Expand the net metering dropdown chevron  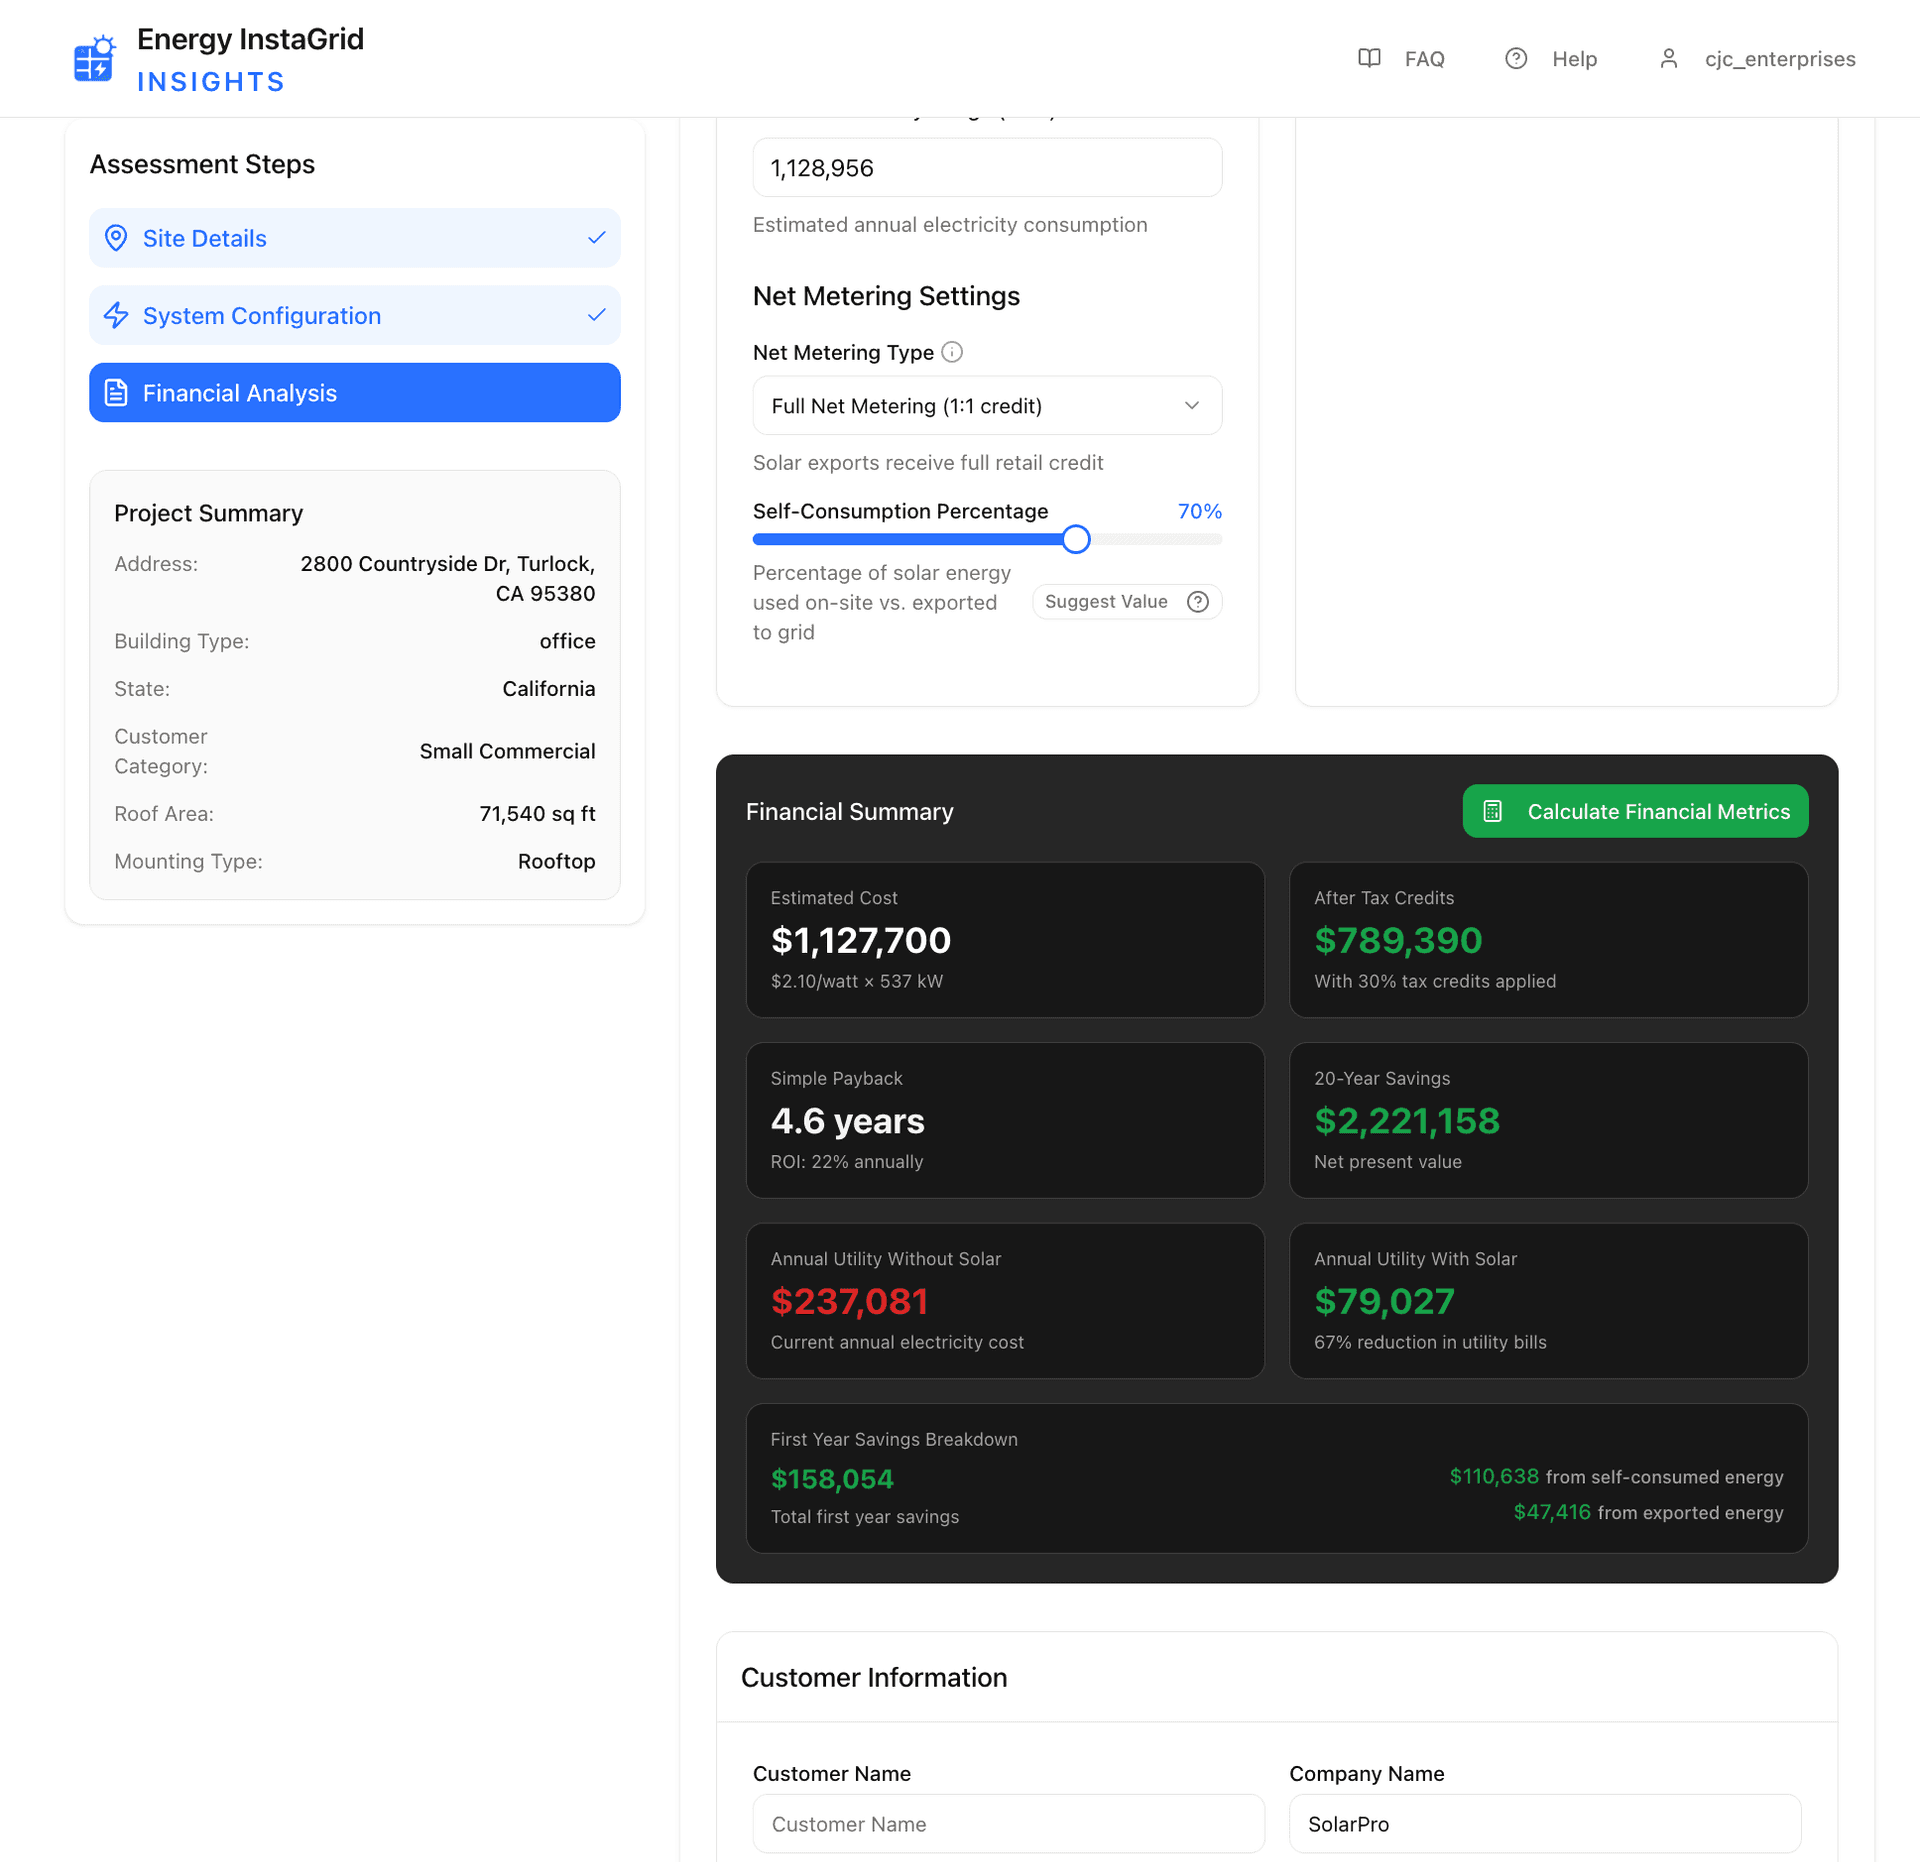[x=1191, y=405]
